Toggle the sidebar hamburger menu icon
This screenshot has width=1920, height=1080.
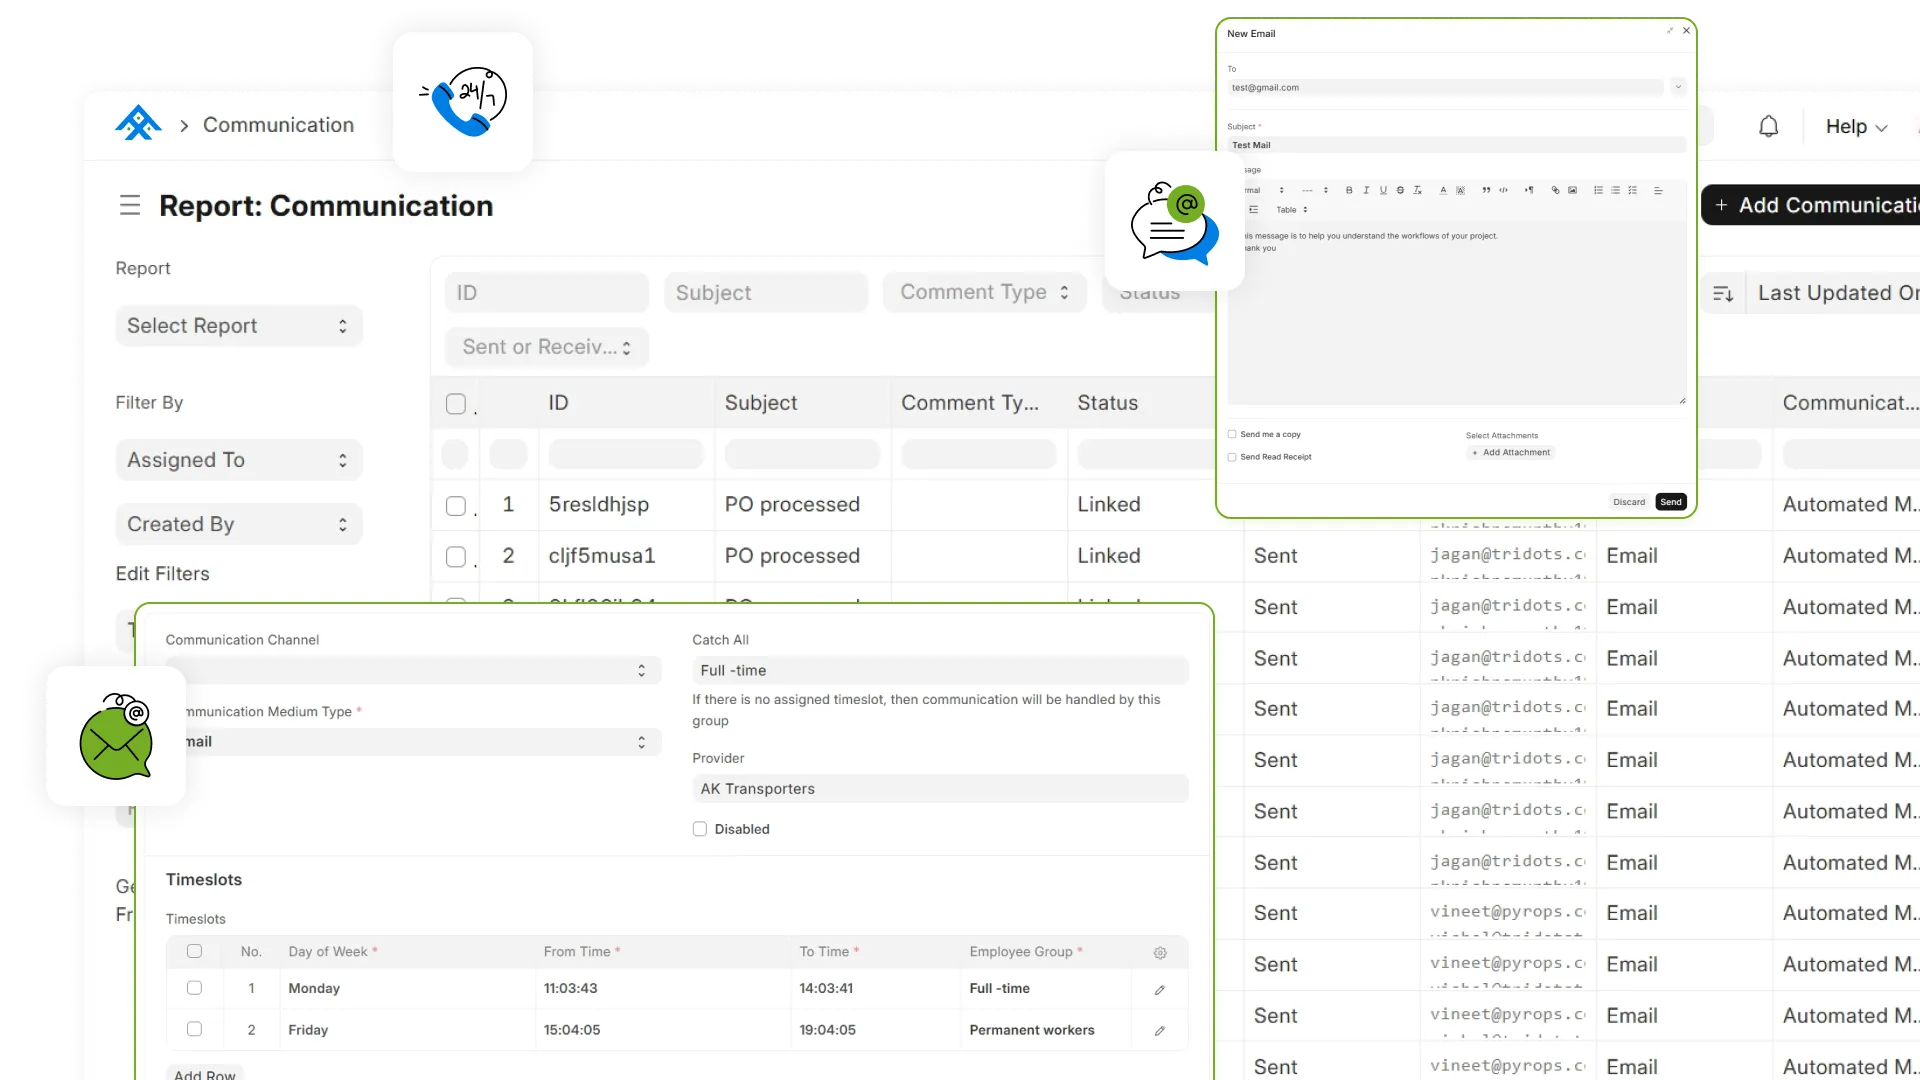click(x=130, y=206)
